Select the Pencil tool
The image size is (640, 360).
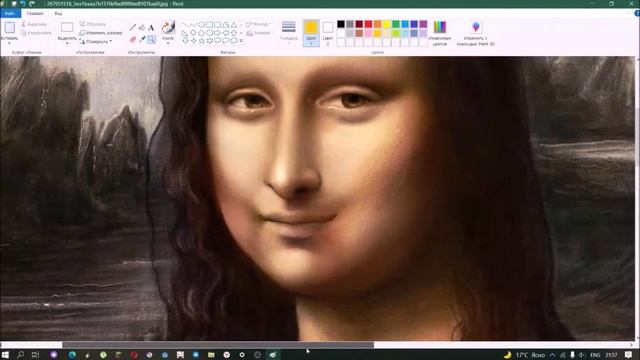133,28
